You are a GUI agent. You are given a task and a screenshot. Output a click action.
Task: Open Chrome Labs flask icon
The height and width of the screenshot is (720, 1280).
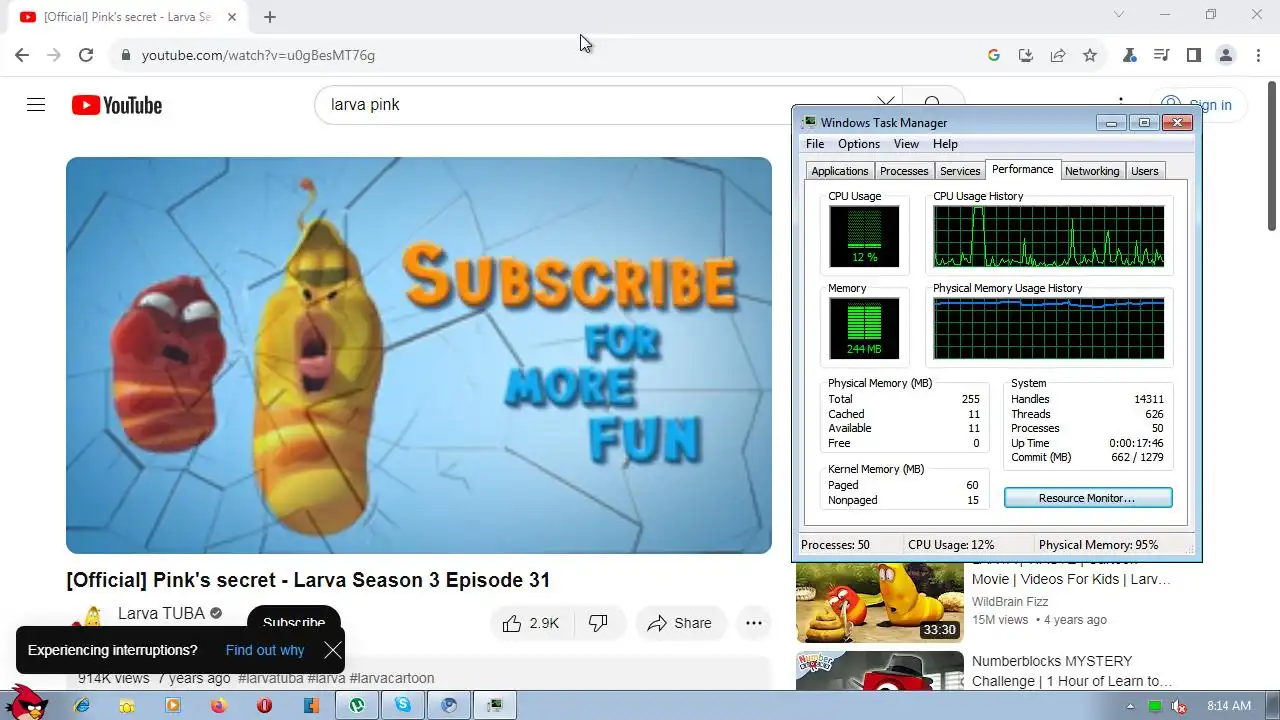point(1130,55)
